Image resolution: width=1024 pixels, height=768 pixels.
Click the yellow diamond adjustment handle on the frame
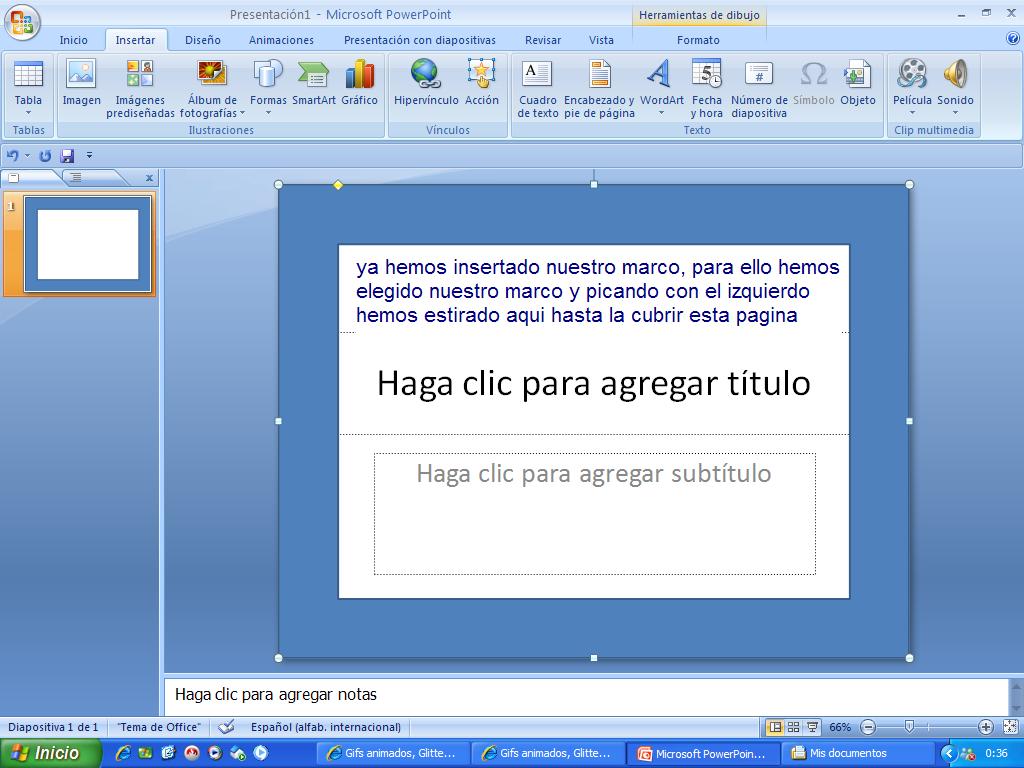click(338, 185)
